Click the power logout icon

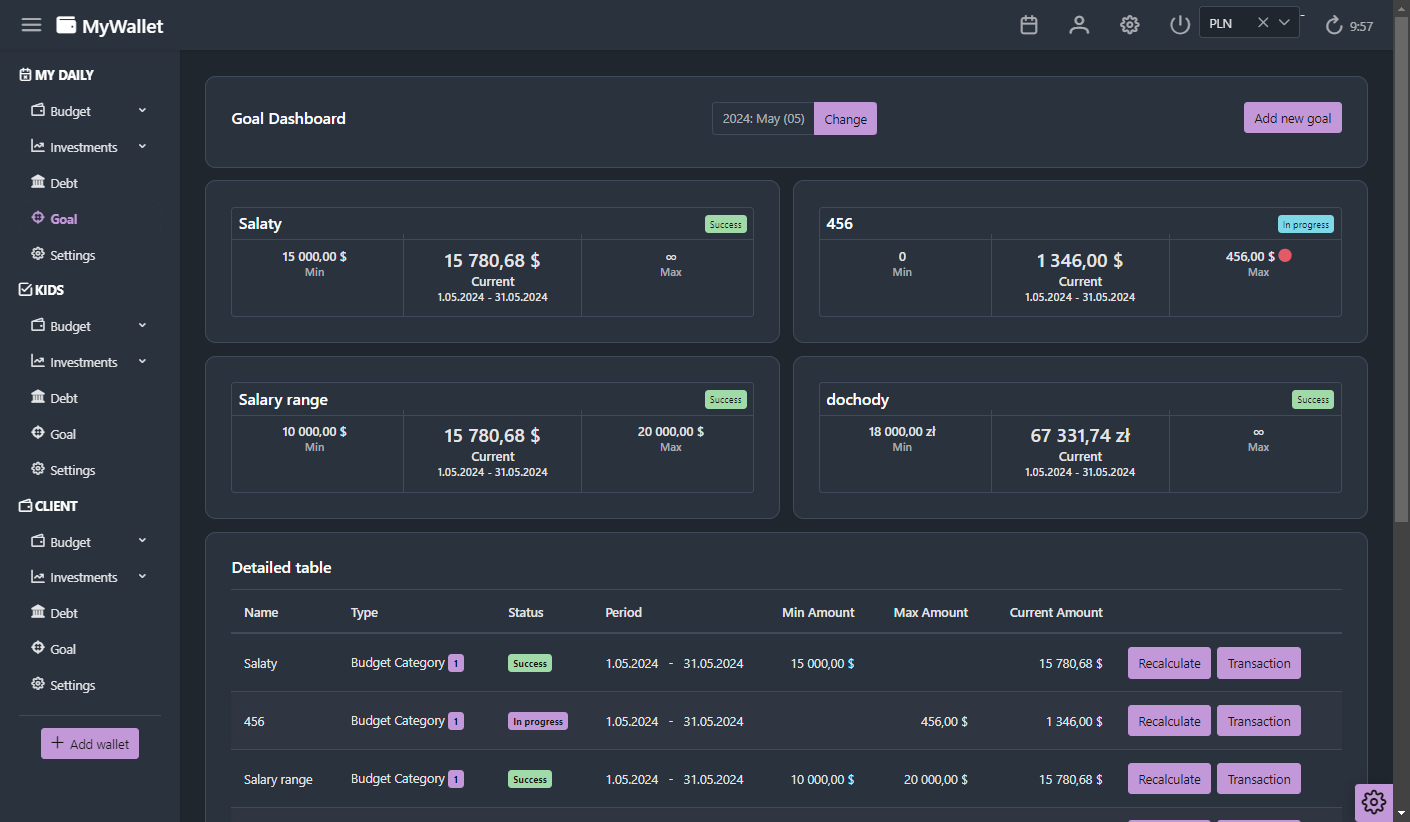tap(1180, 25)
